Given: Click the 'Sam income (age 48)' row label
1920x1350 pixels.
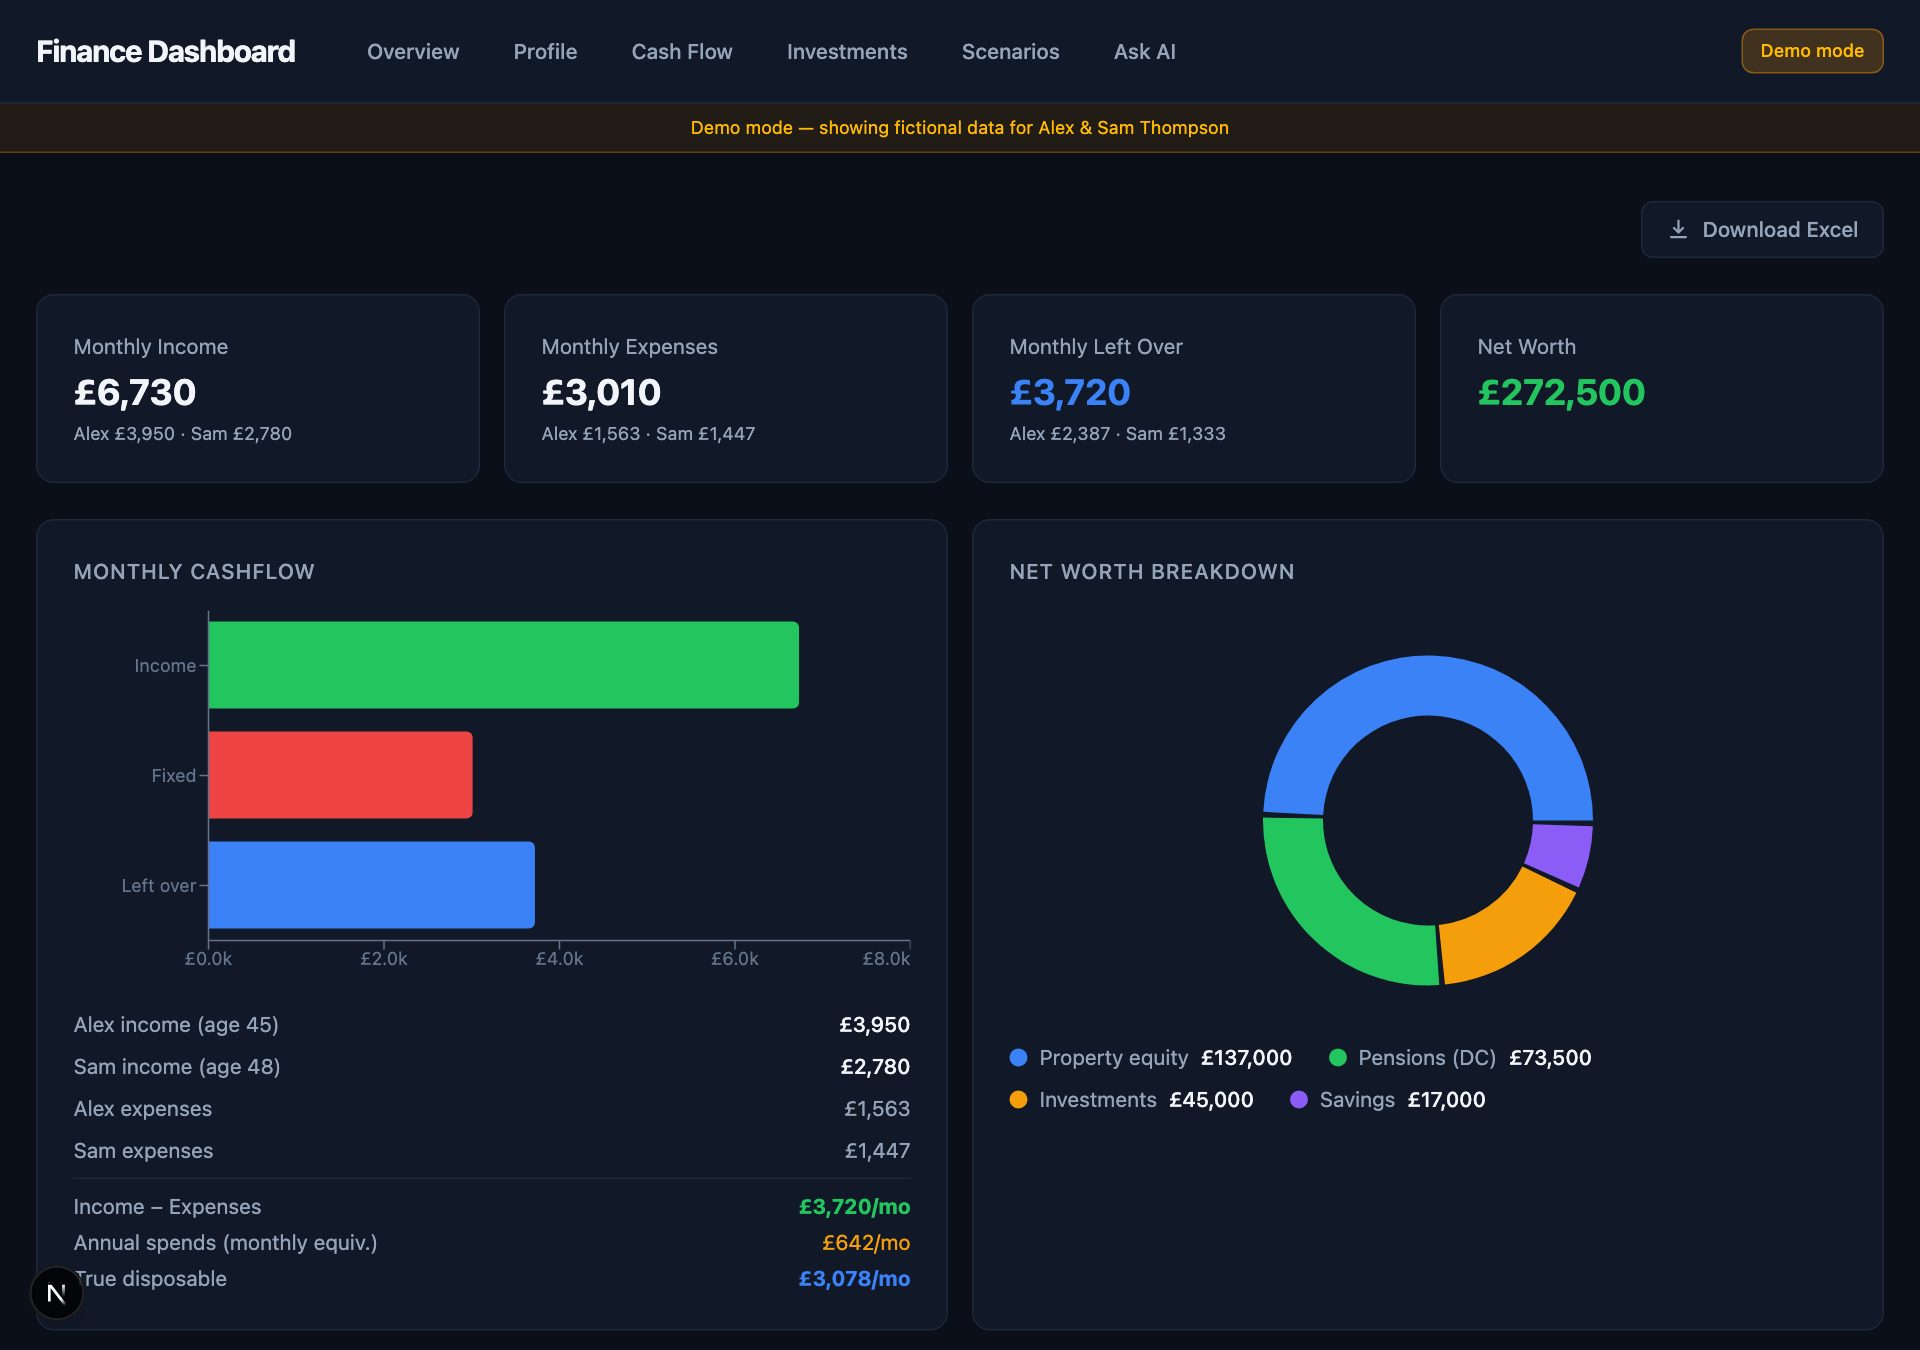Looking at the screenshot, I should pyautogui.click(x=177, y=1067).
